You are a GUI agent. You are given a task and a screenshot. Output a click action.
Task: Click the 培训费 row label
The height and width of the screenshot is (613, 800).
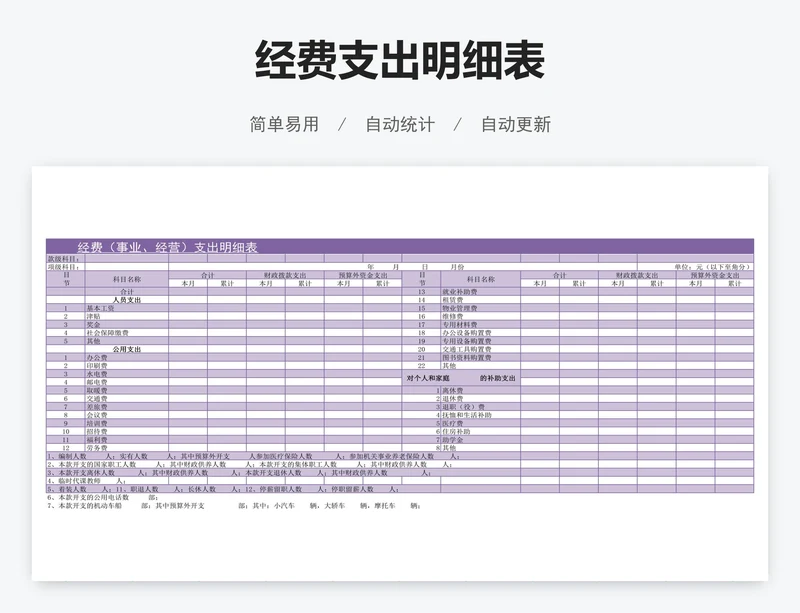pyautogui.click(x=97, y=423)
